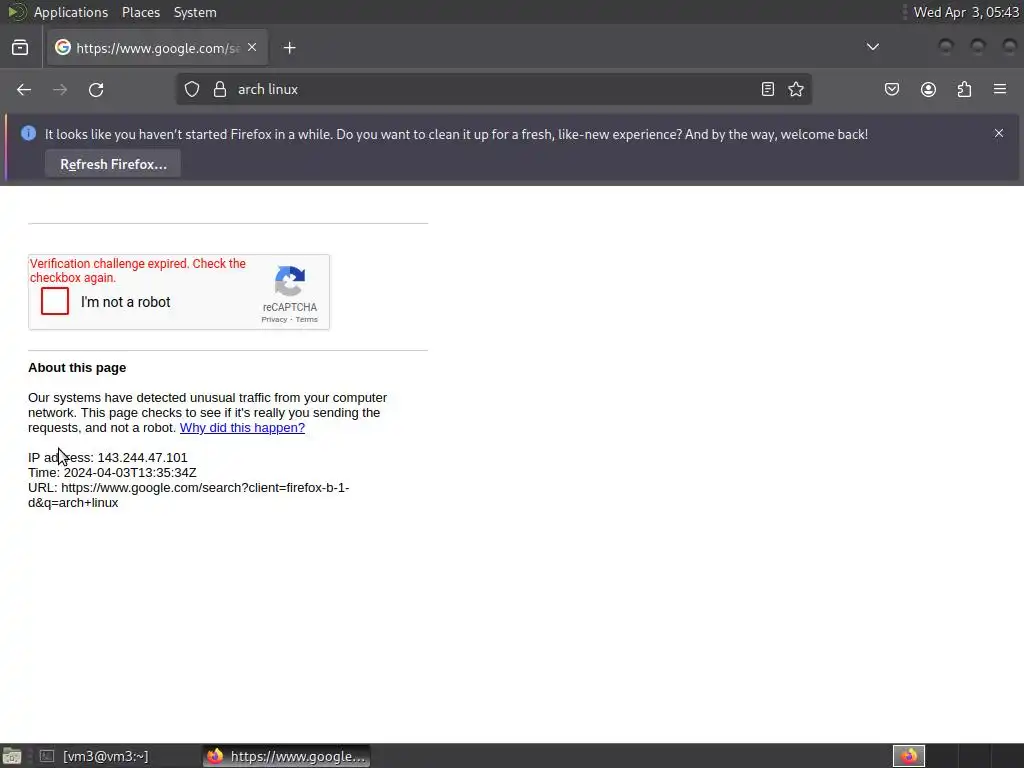Image resolution: width=1024 pixels, height=768 pixels.
Task: Open the reCAPTCHA Privacy link
Action: tap(274, 319)
